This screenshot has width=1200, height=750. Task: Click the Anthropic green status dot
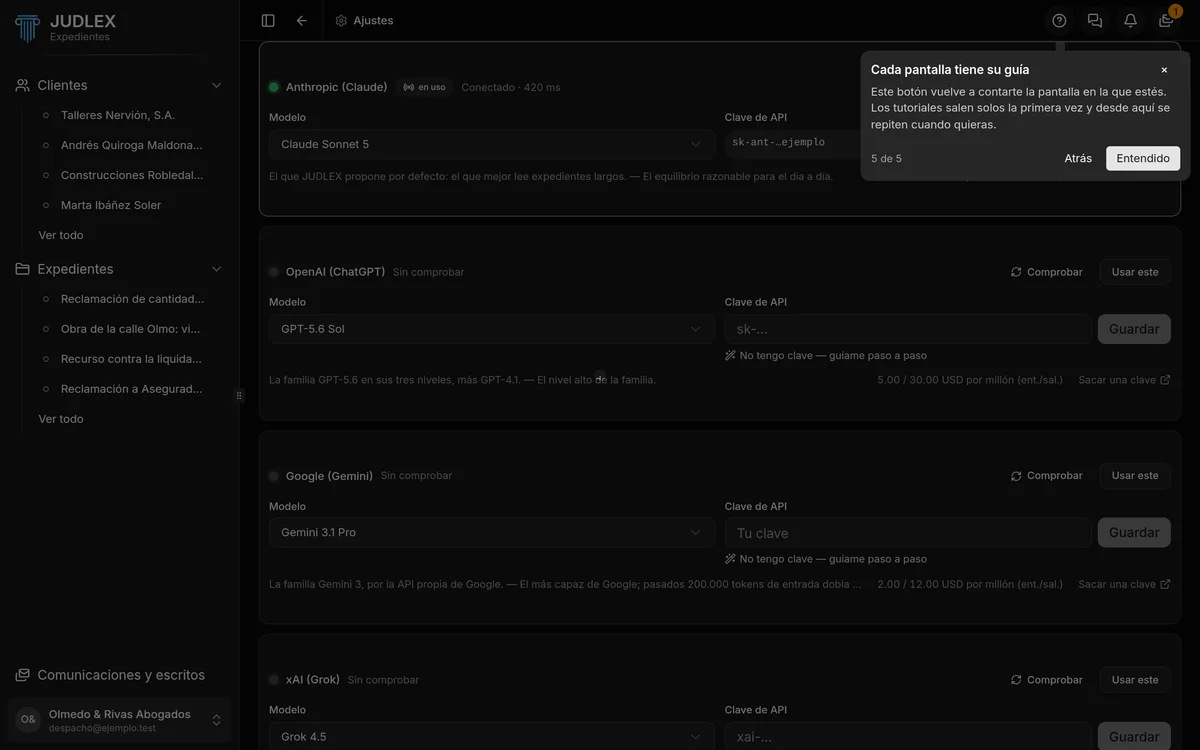click(x=274, y=87)
